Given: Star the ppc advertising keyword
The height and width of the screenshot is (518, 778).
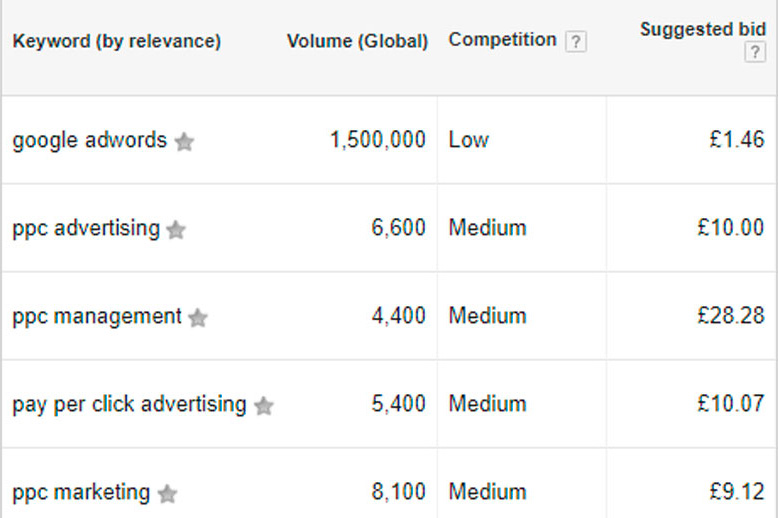Looking at the screenshot, I should pos(176,230).
